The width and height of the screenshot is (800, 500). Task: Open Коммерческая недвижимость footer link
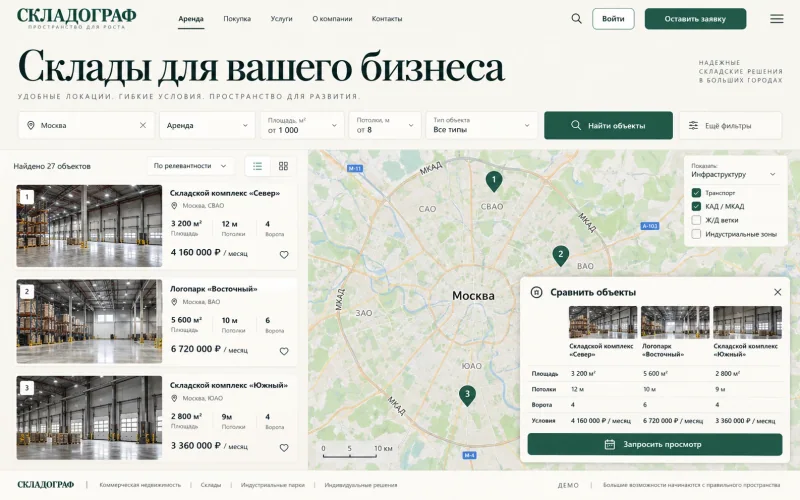click(x=140, y=485)
